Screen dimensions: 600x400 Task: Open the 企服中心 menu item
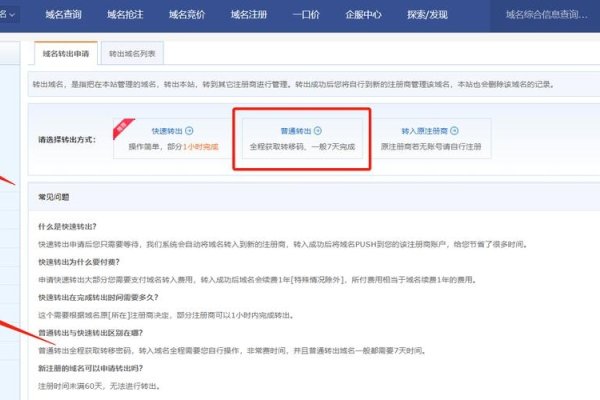pyautogui.click(x=363, y=15)
